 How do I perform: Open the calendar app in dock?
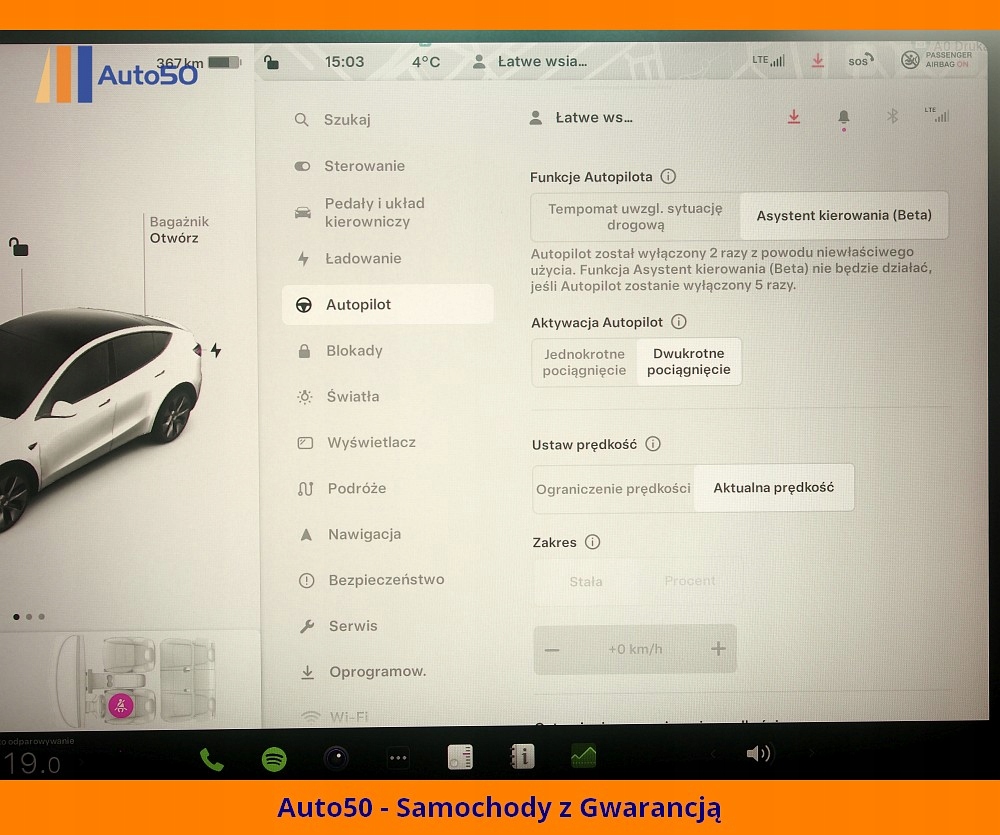tap(460, 757)
